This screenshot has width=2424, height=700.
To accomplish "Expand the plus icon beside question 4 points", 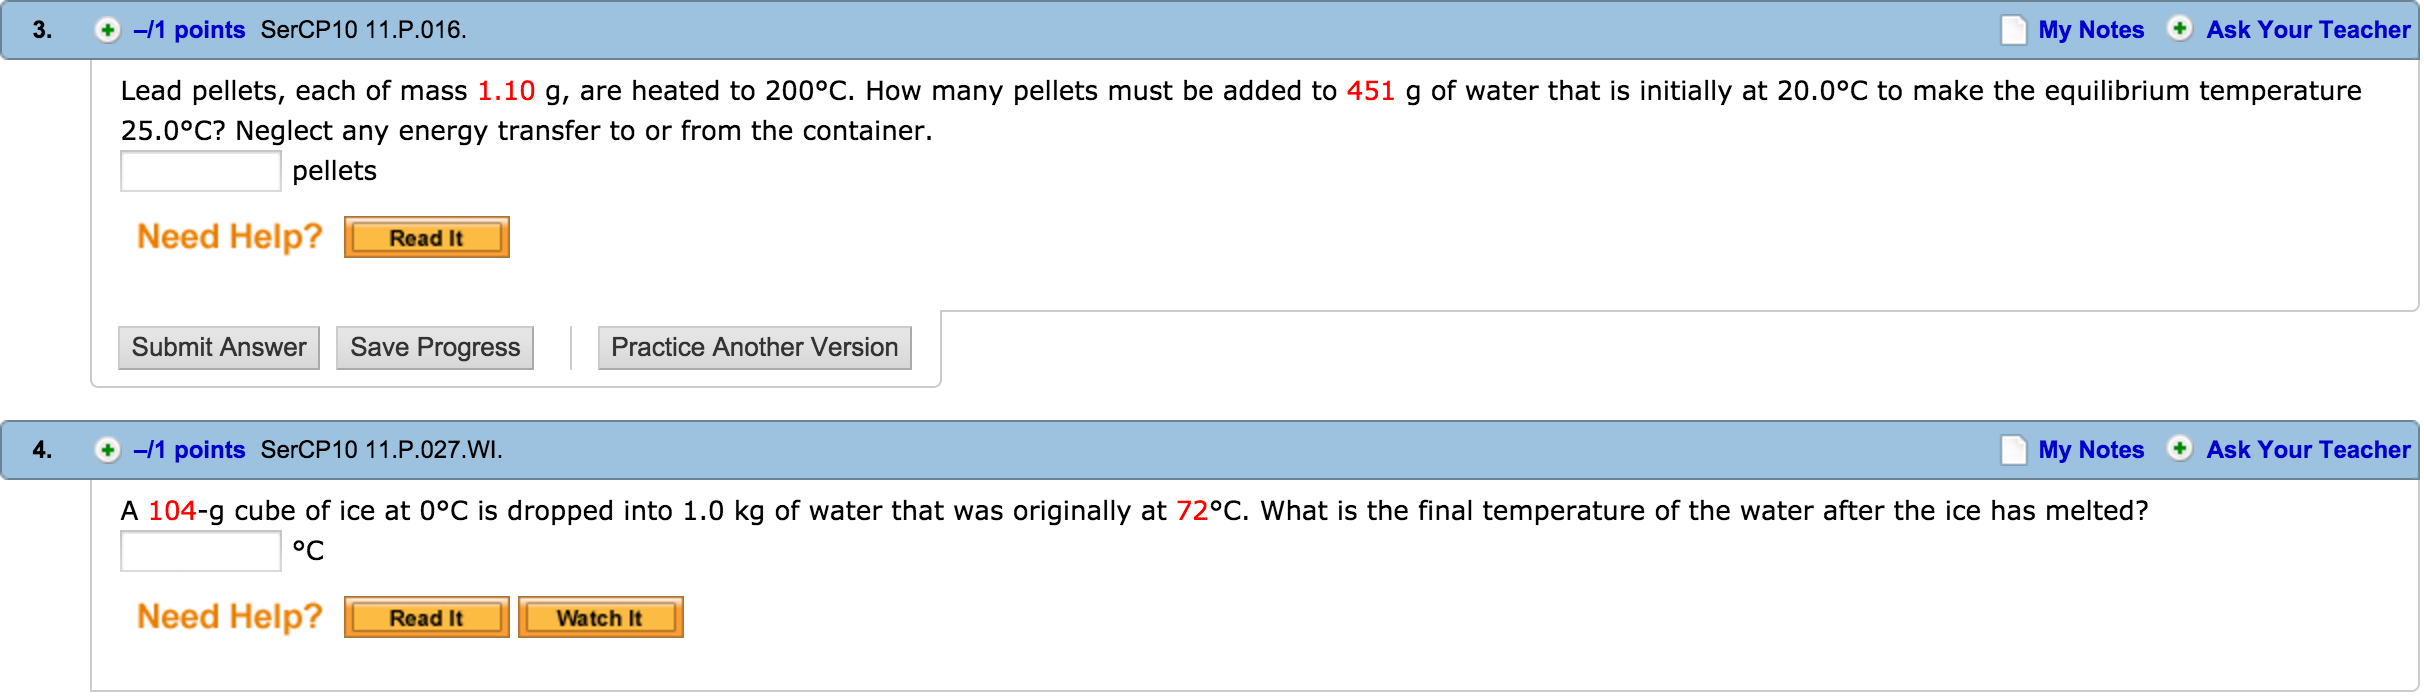I will 107,450.
